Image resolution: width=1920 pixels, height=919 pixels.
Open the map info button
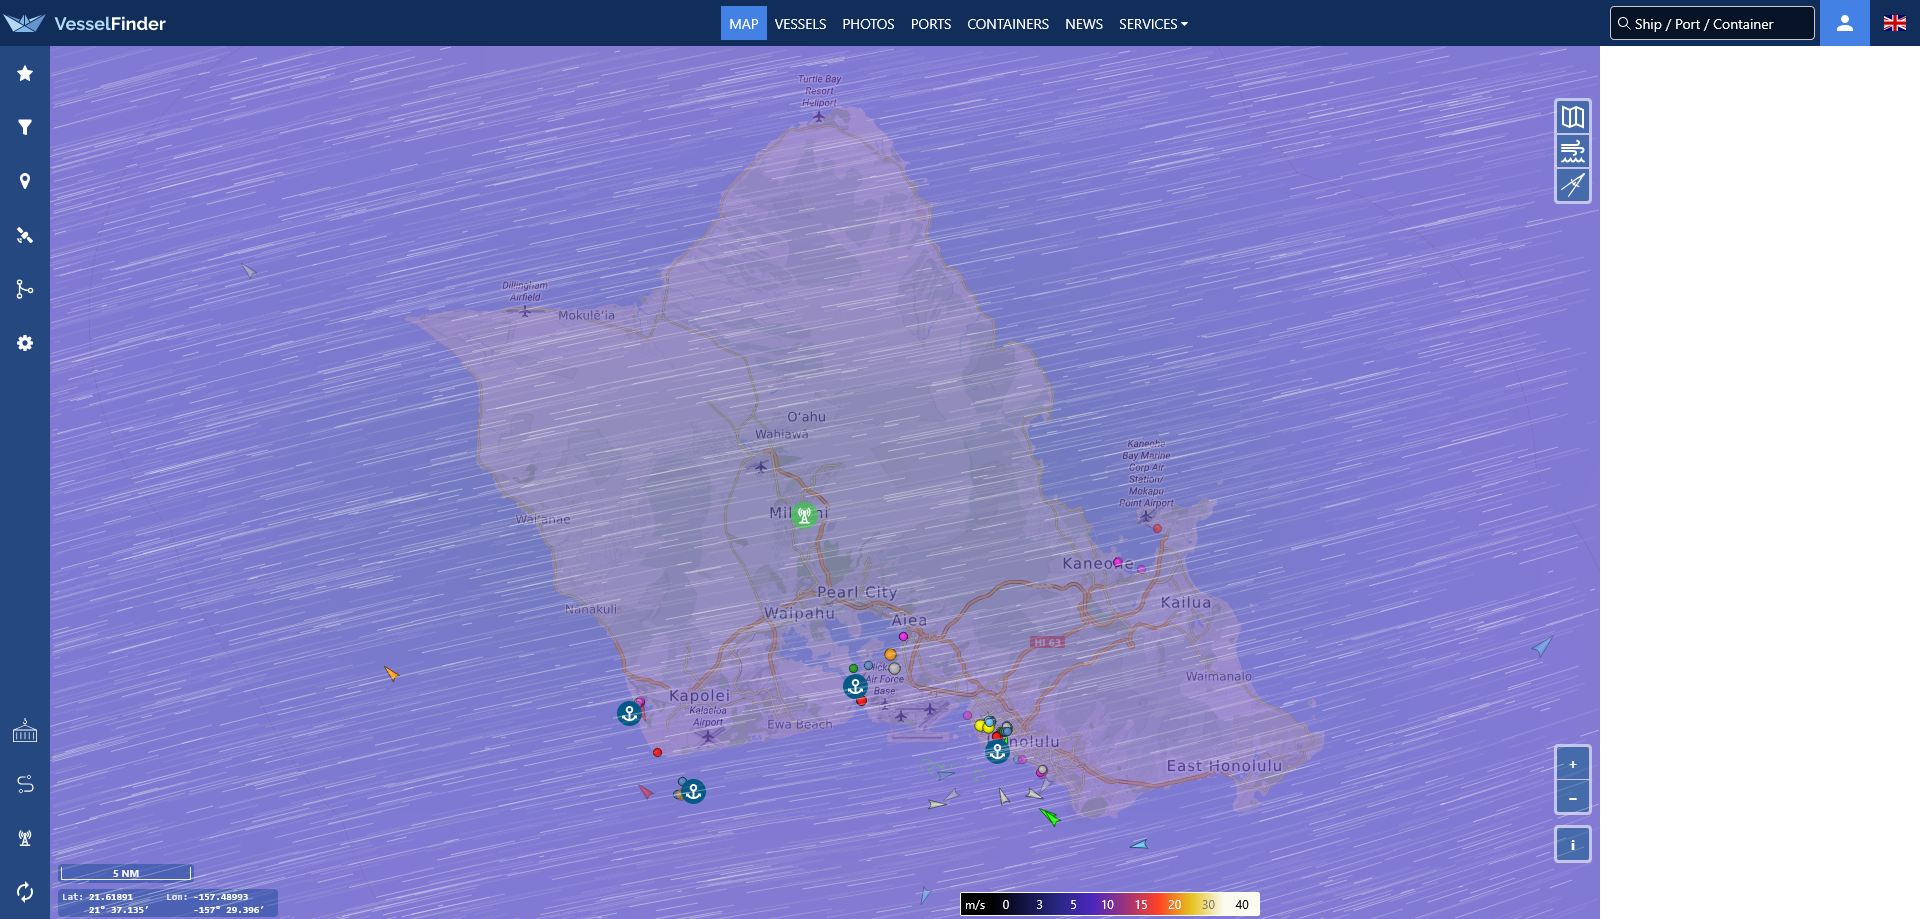coord(1573,845)
